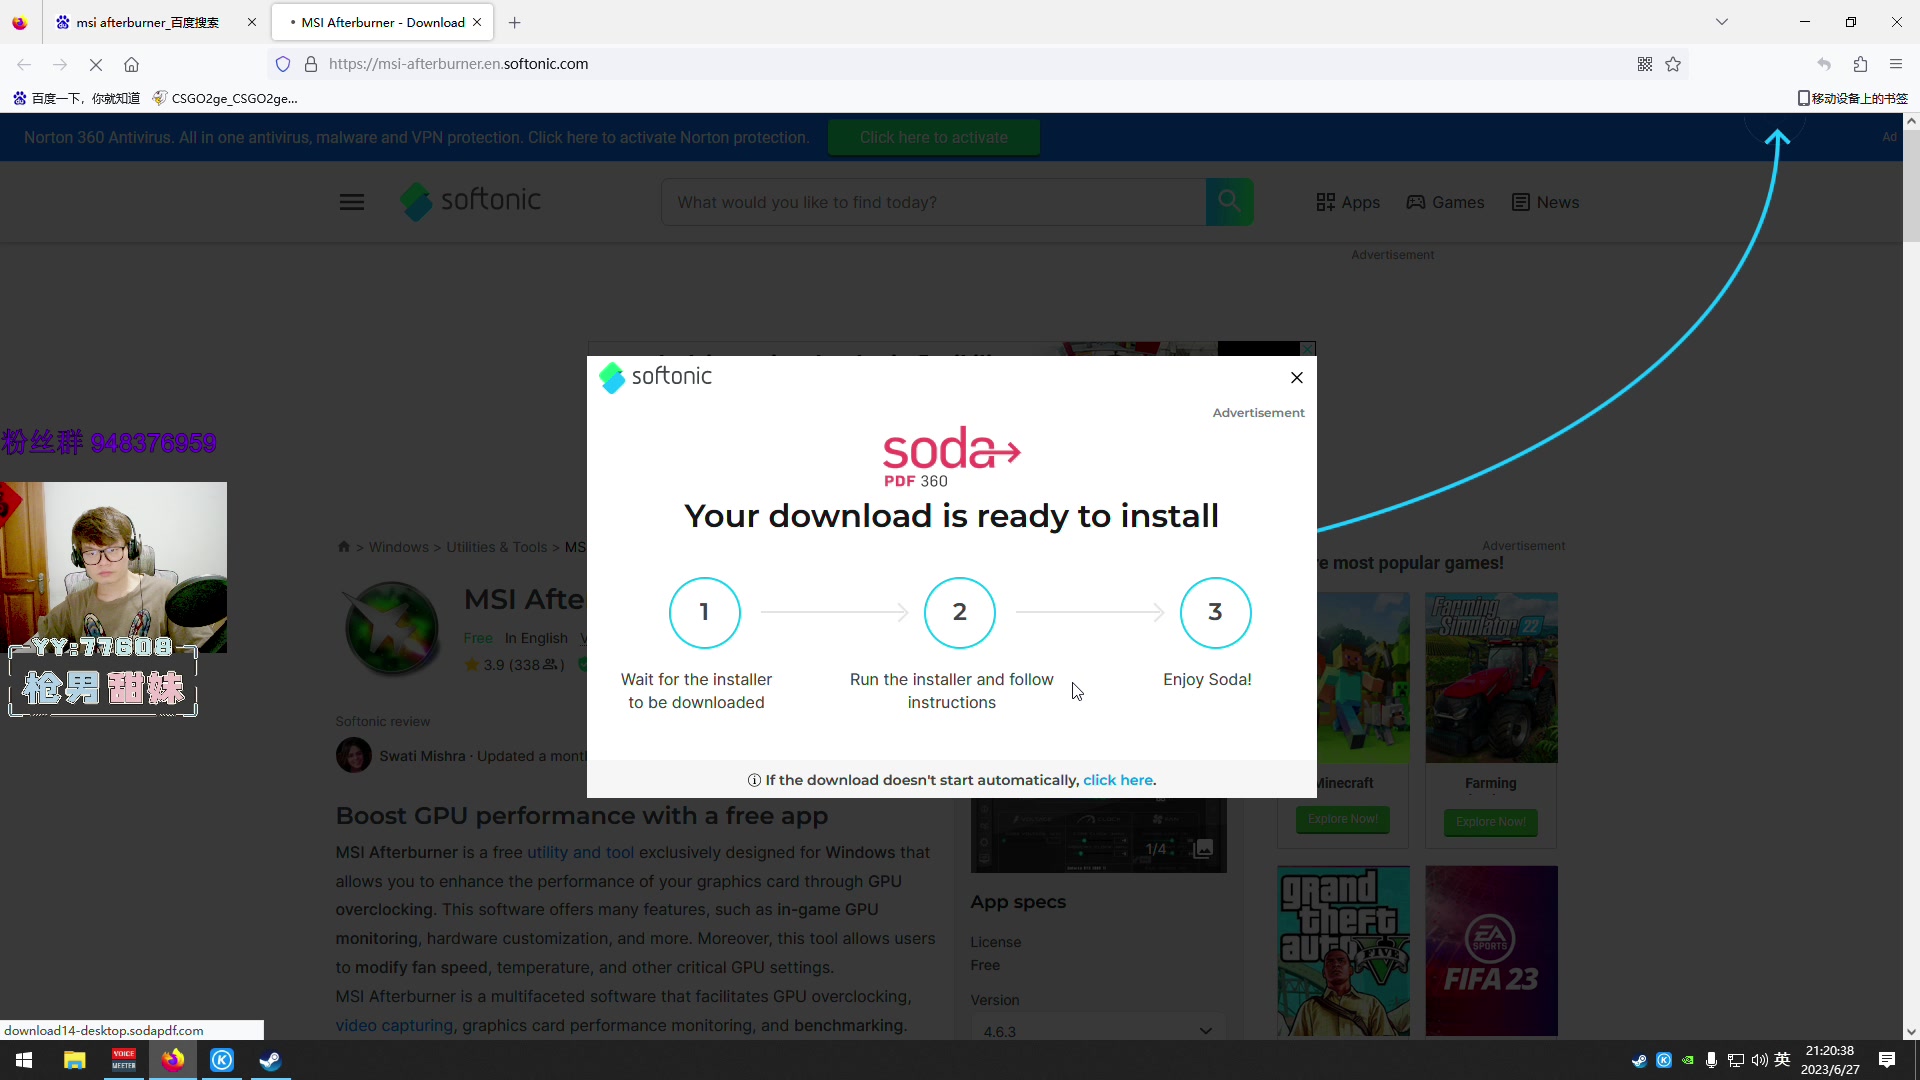Click 'Click here to activate' Norton button
This screenshot has width=1920, height=1080.
934,137
